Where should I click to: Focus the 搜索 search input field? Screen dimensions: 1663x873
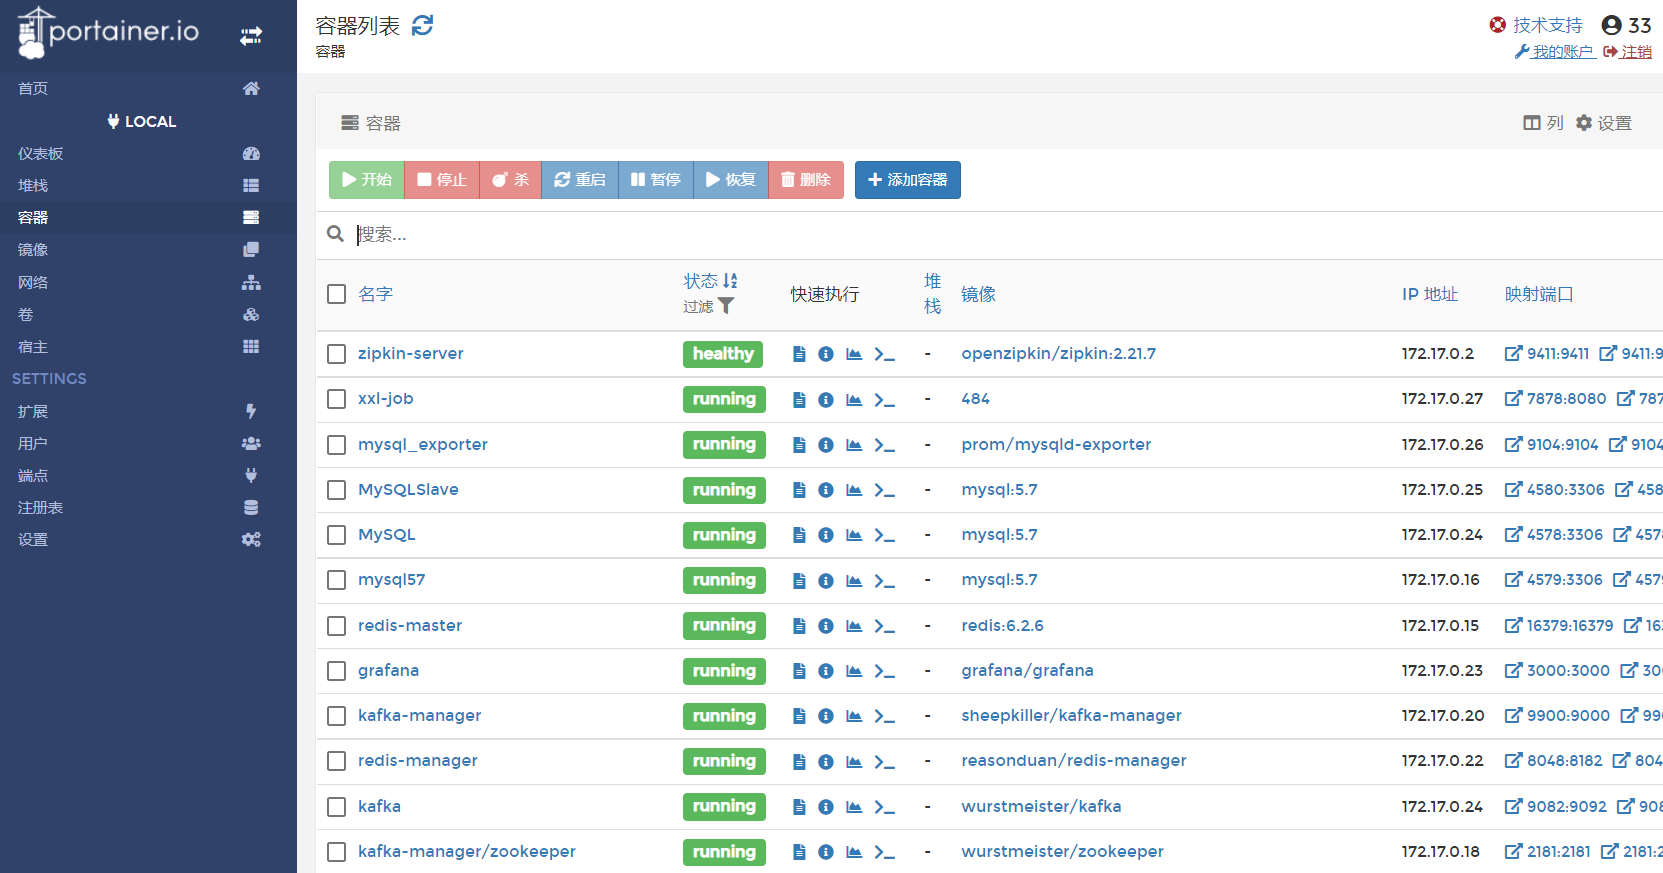pyautogui.click(x=700, y=235)
